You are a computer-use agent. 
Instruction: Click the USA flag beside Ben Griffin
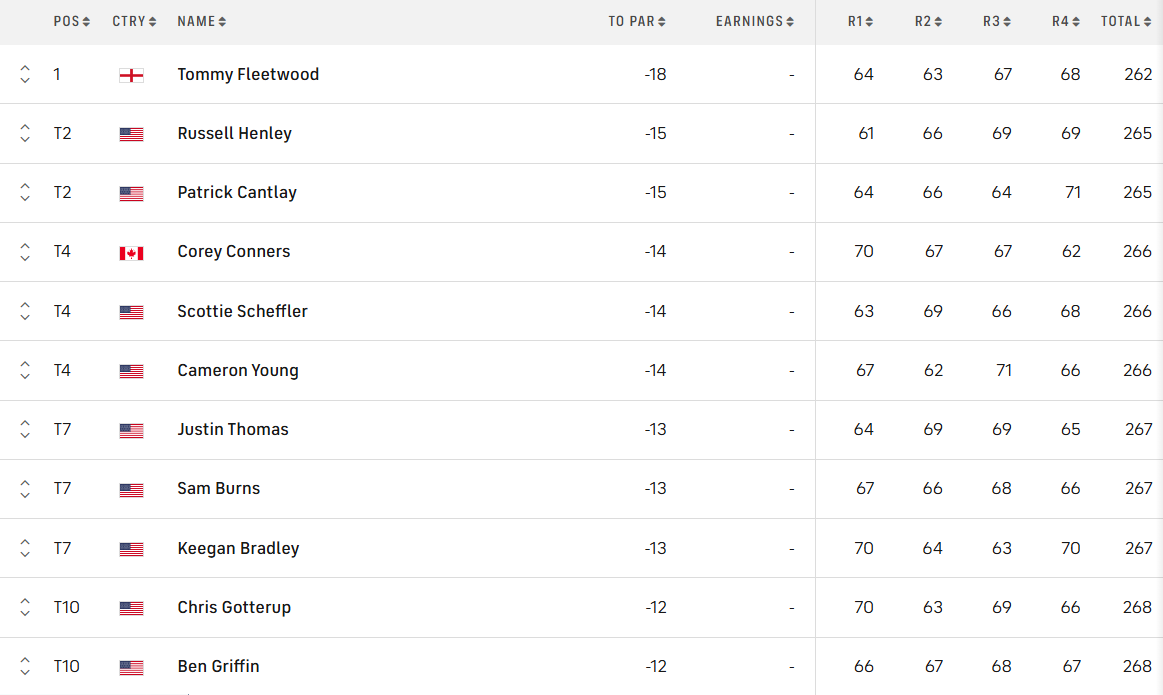[131, 667]
